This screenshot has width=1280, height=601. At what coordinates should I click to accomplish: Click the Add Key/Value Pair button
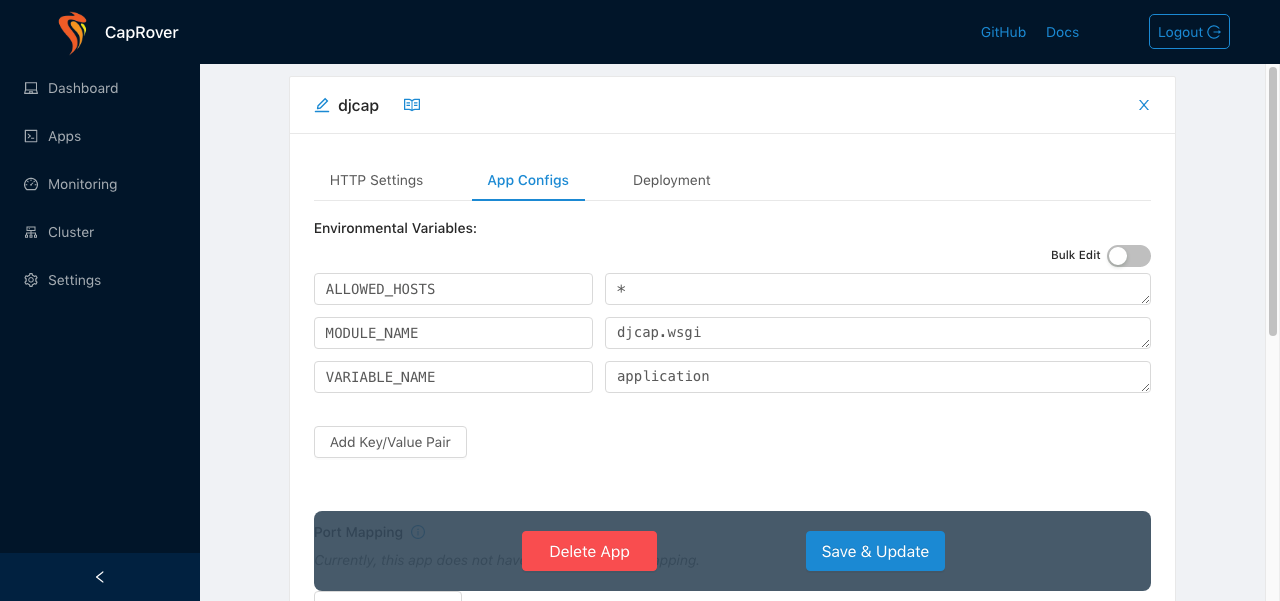(x=390, y=442)
